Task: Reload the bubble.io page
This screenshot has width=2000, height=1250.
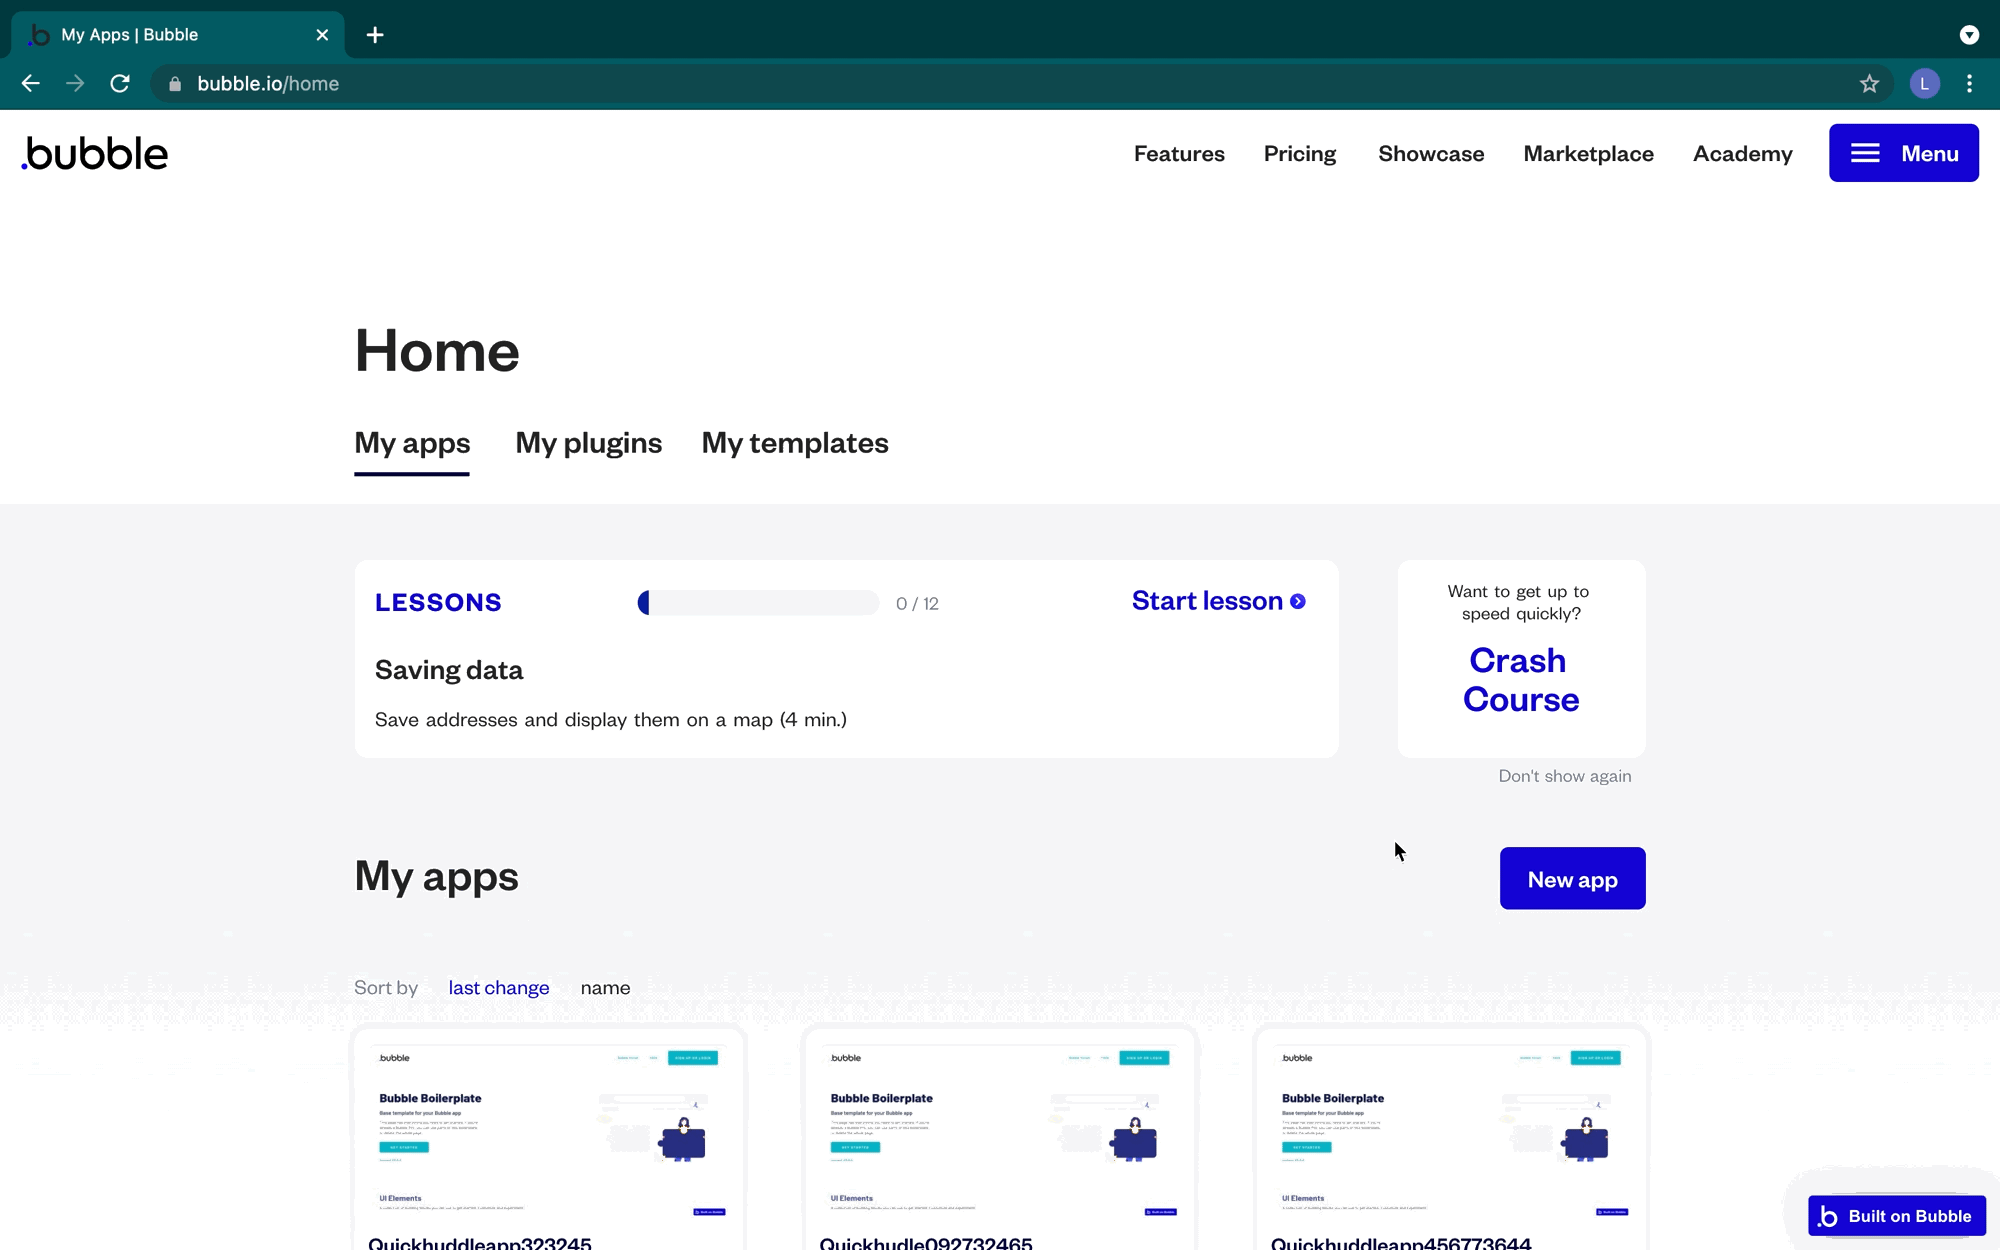Action: coord(120,84)
